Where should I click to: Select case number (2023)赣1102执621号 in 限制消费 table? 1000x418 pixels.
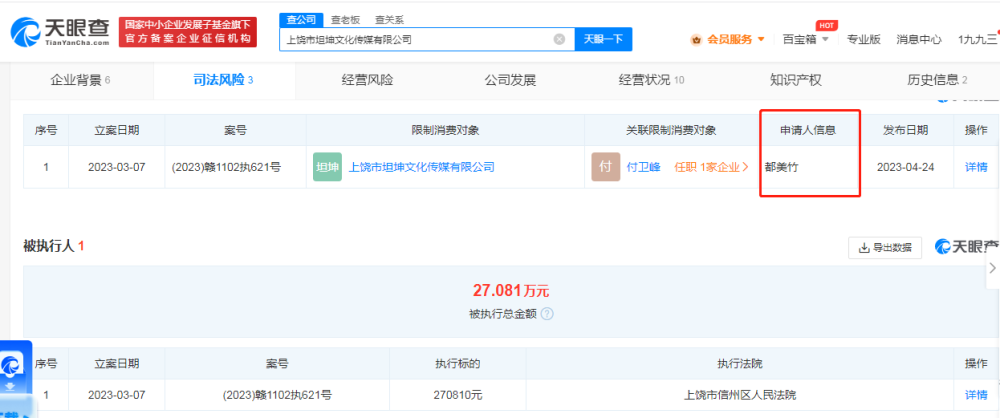coord(226,167)
